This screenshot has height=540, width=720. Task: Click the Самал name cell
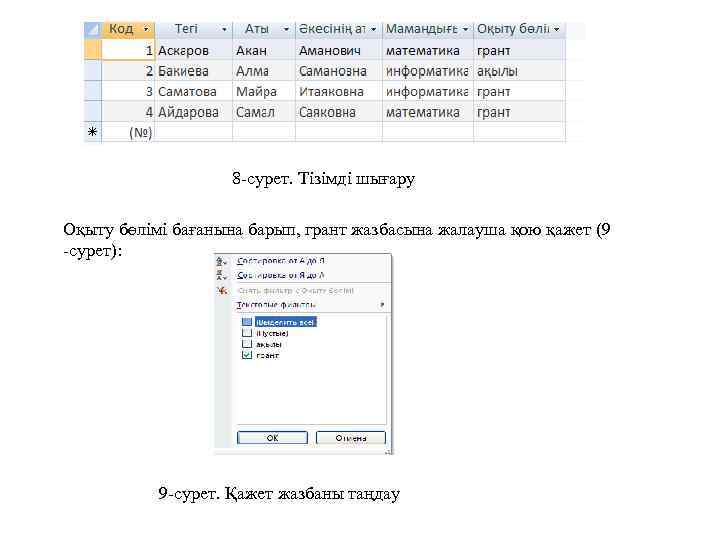(264, 112)
